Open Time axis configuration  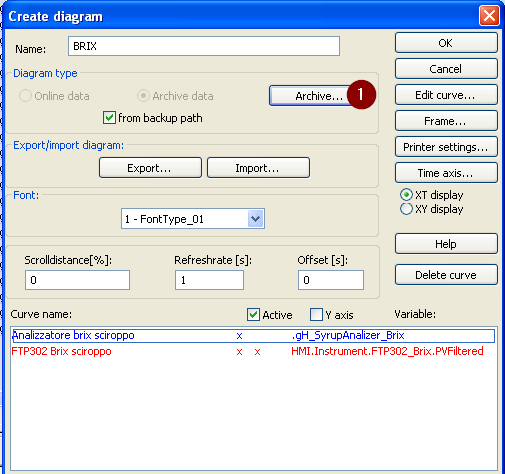(446, 173)
